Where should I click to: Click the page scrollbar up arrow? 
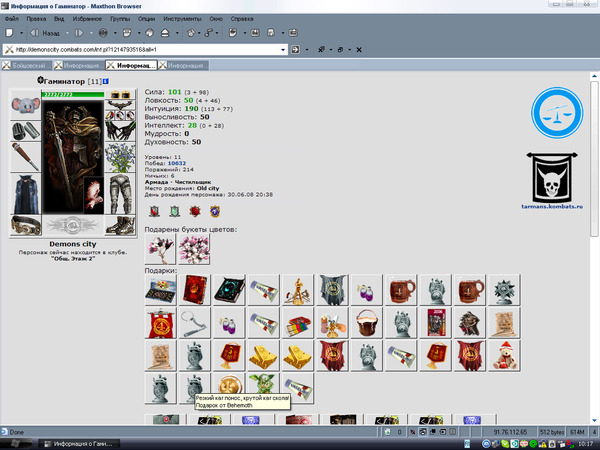pyautogui.click(x=594, y=76)
